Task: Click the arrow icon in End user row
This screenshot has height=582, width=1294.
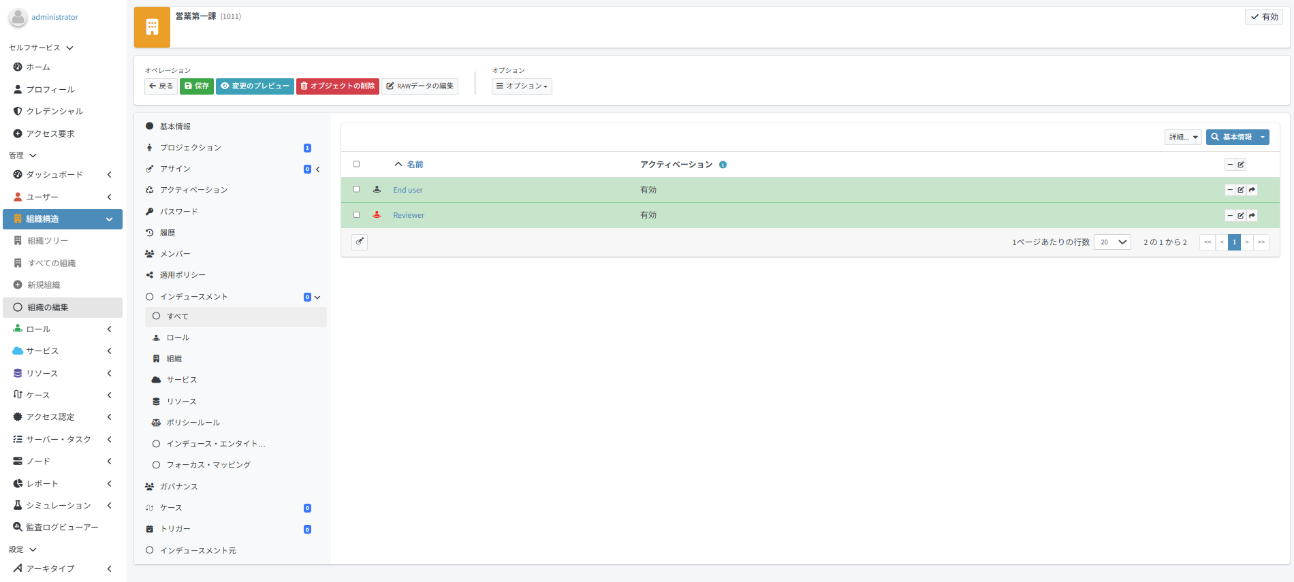Action: pyautogui.click(x=1252, y=190)
